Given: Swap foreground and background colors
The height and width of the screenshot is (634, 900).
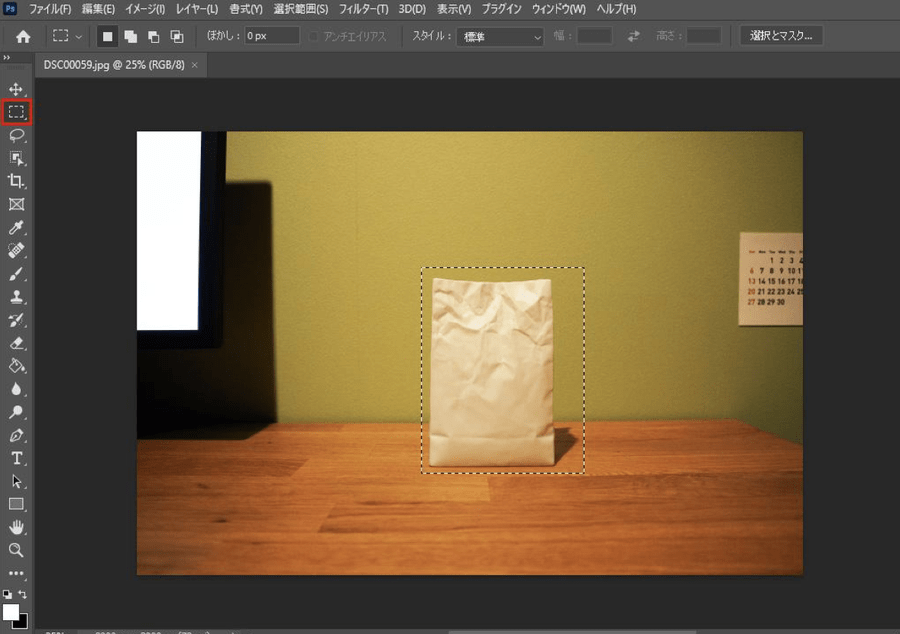Looking at the screenshot, I should [x=22, y=594].
